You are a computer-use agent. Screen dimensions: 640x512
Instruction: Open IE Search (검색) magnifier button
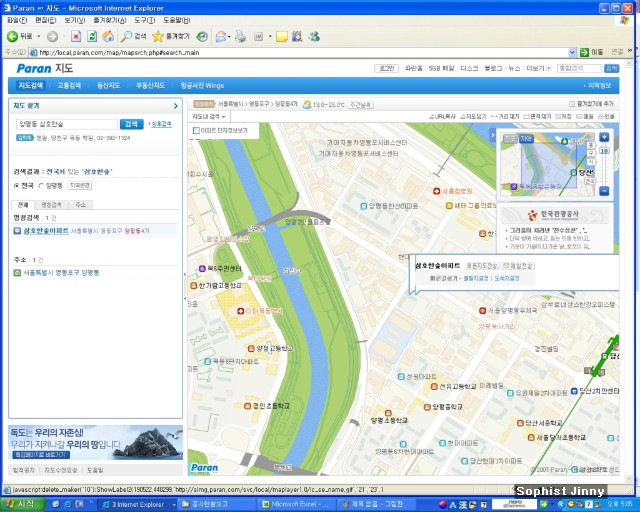coord(133,37)
